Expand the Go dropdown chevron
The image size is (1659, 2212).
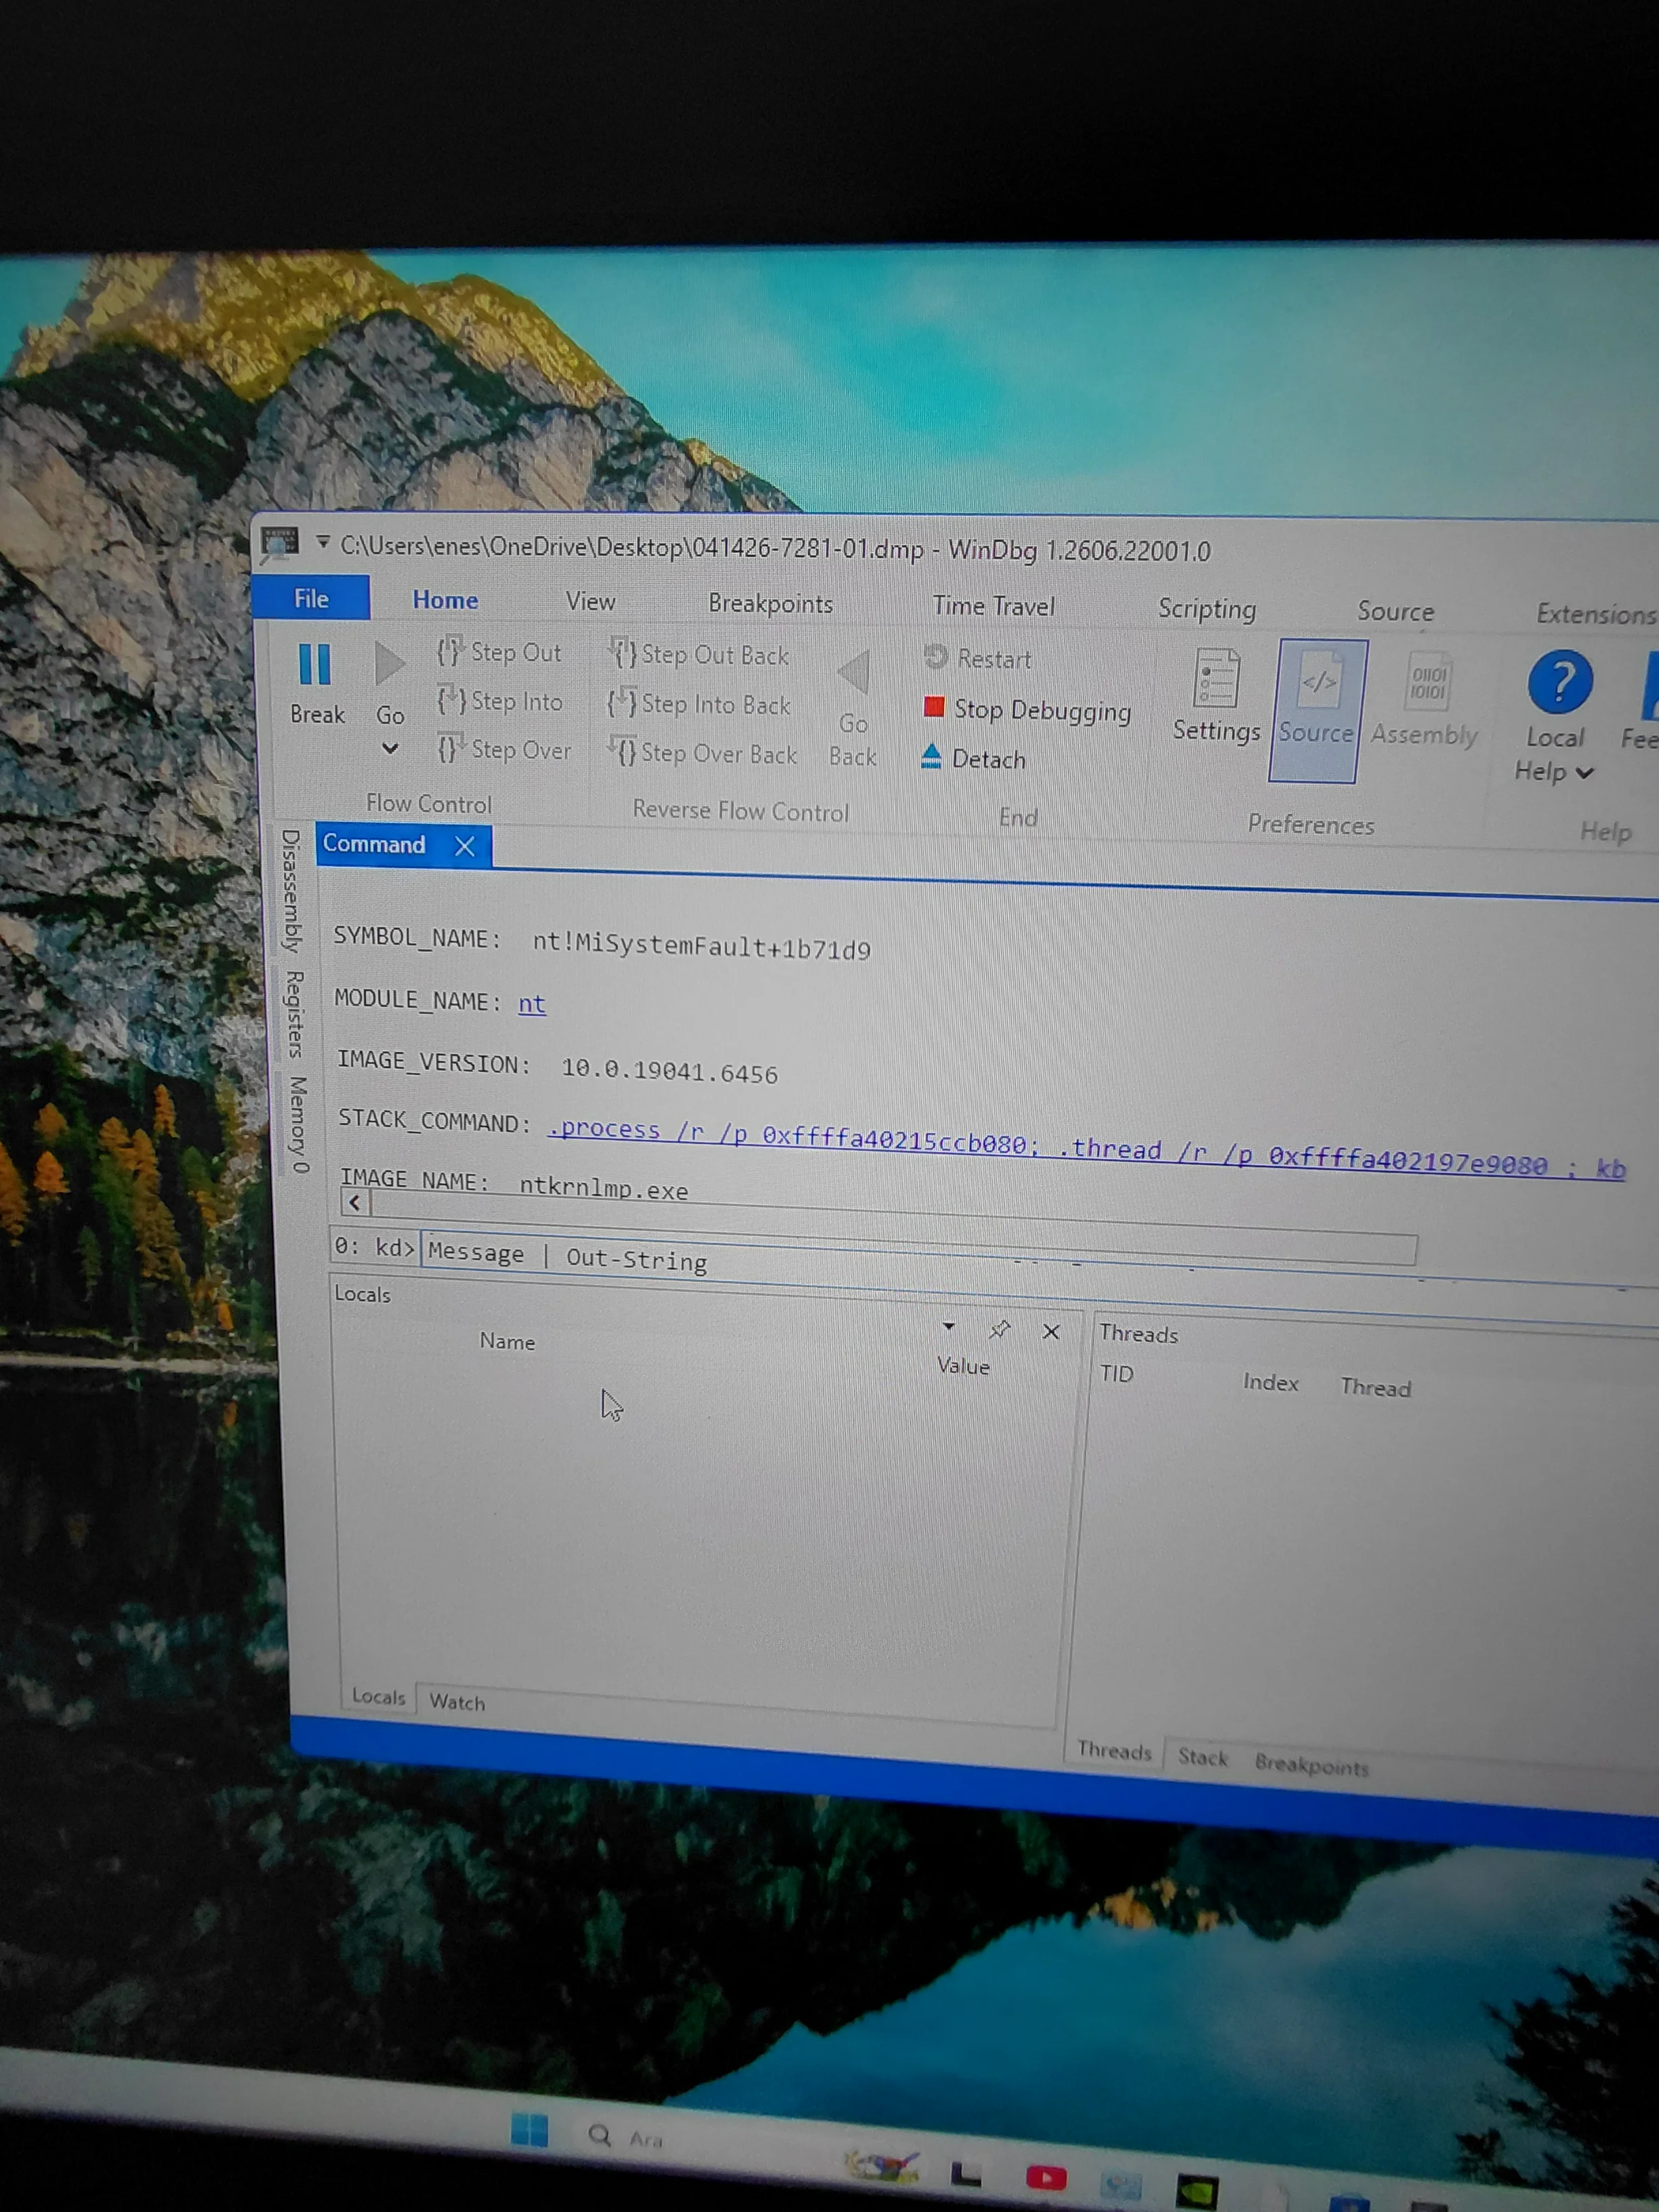coord(390,748)
